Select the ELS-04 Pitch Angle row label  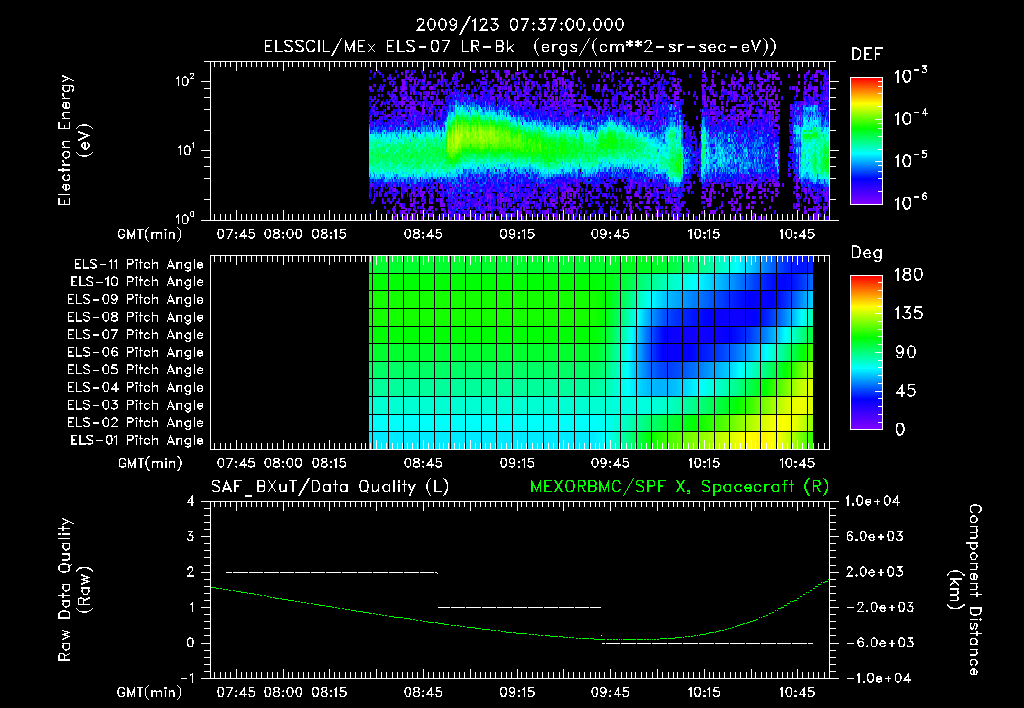click(x=135, y=387)
